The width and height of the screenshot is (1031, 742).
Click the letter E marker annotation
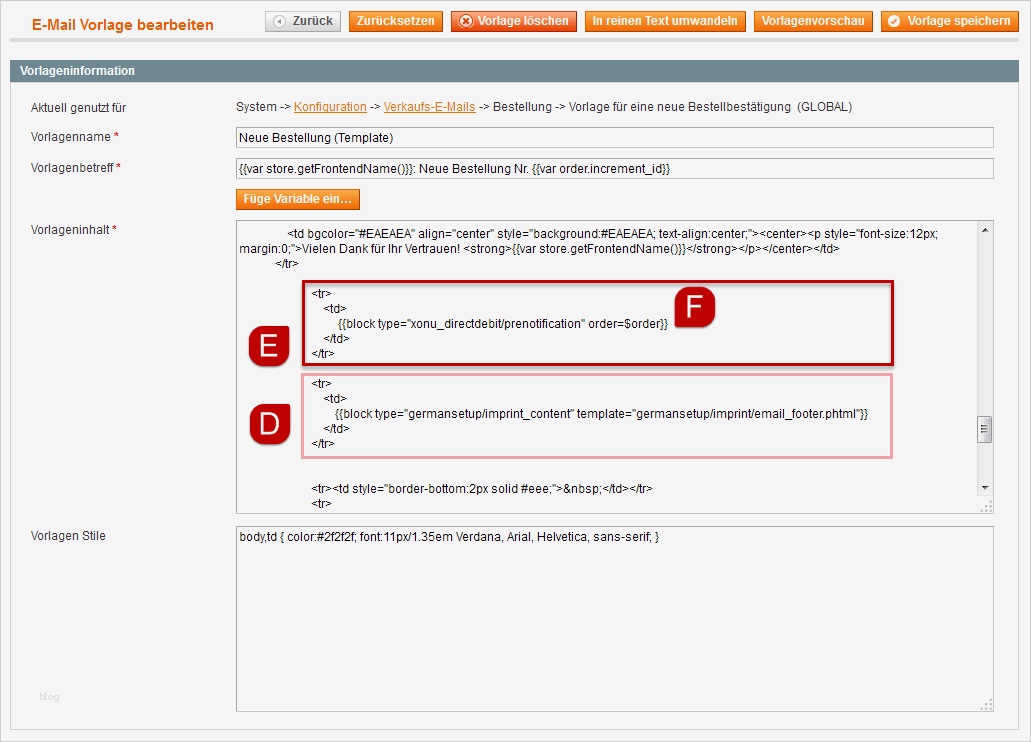[268, 347]
